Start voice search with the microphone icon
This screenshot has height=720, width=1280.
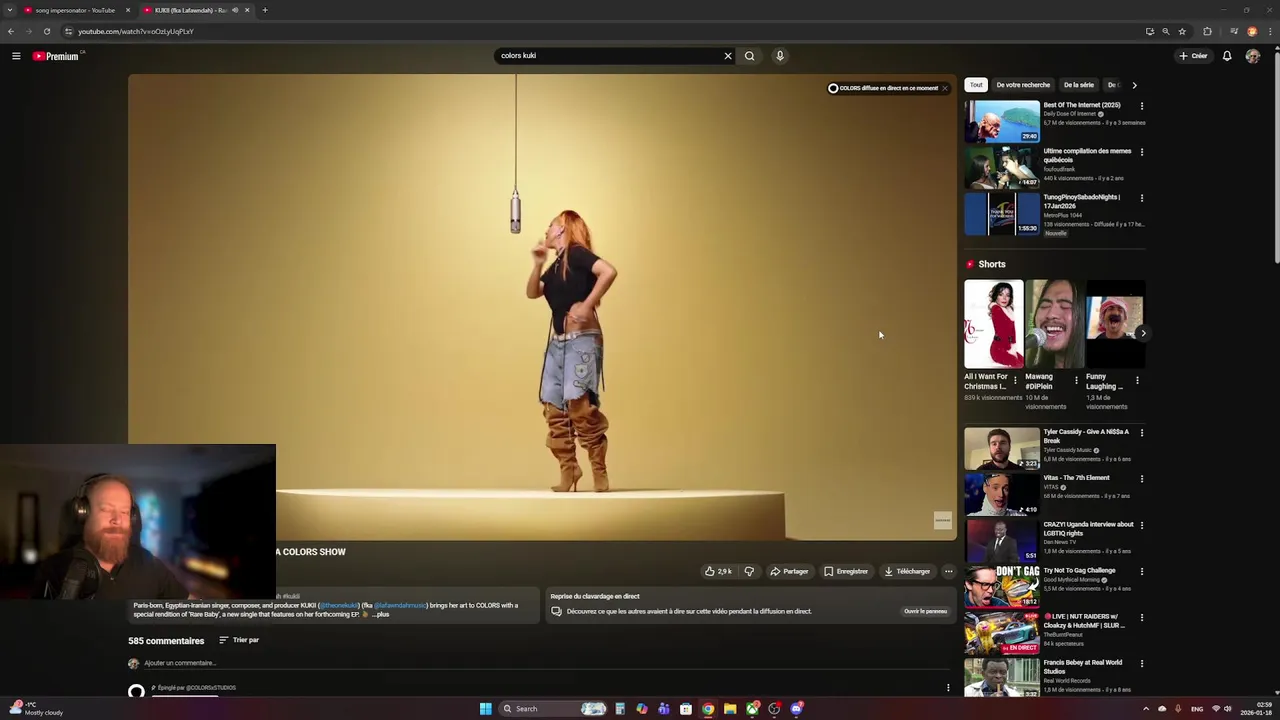click(x=780, y=56)
